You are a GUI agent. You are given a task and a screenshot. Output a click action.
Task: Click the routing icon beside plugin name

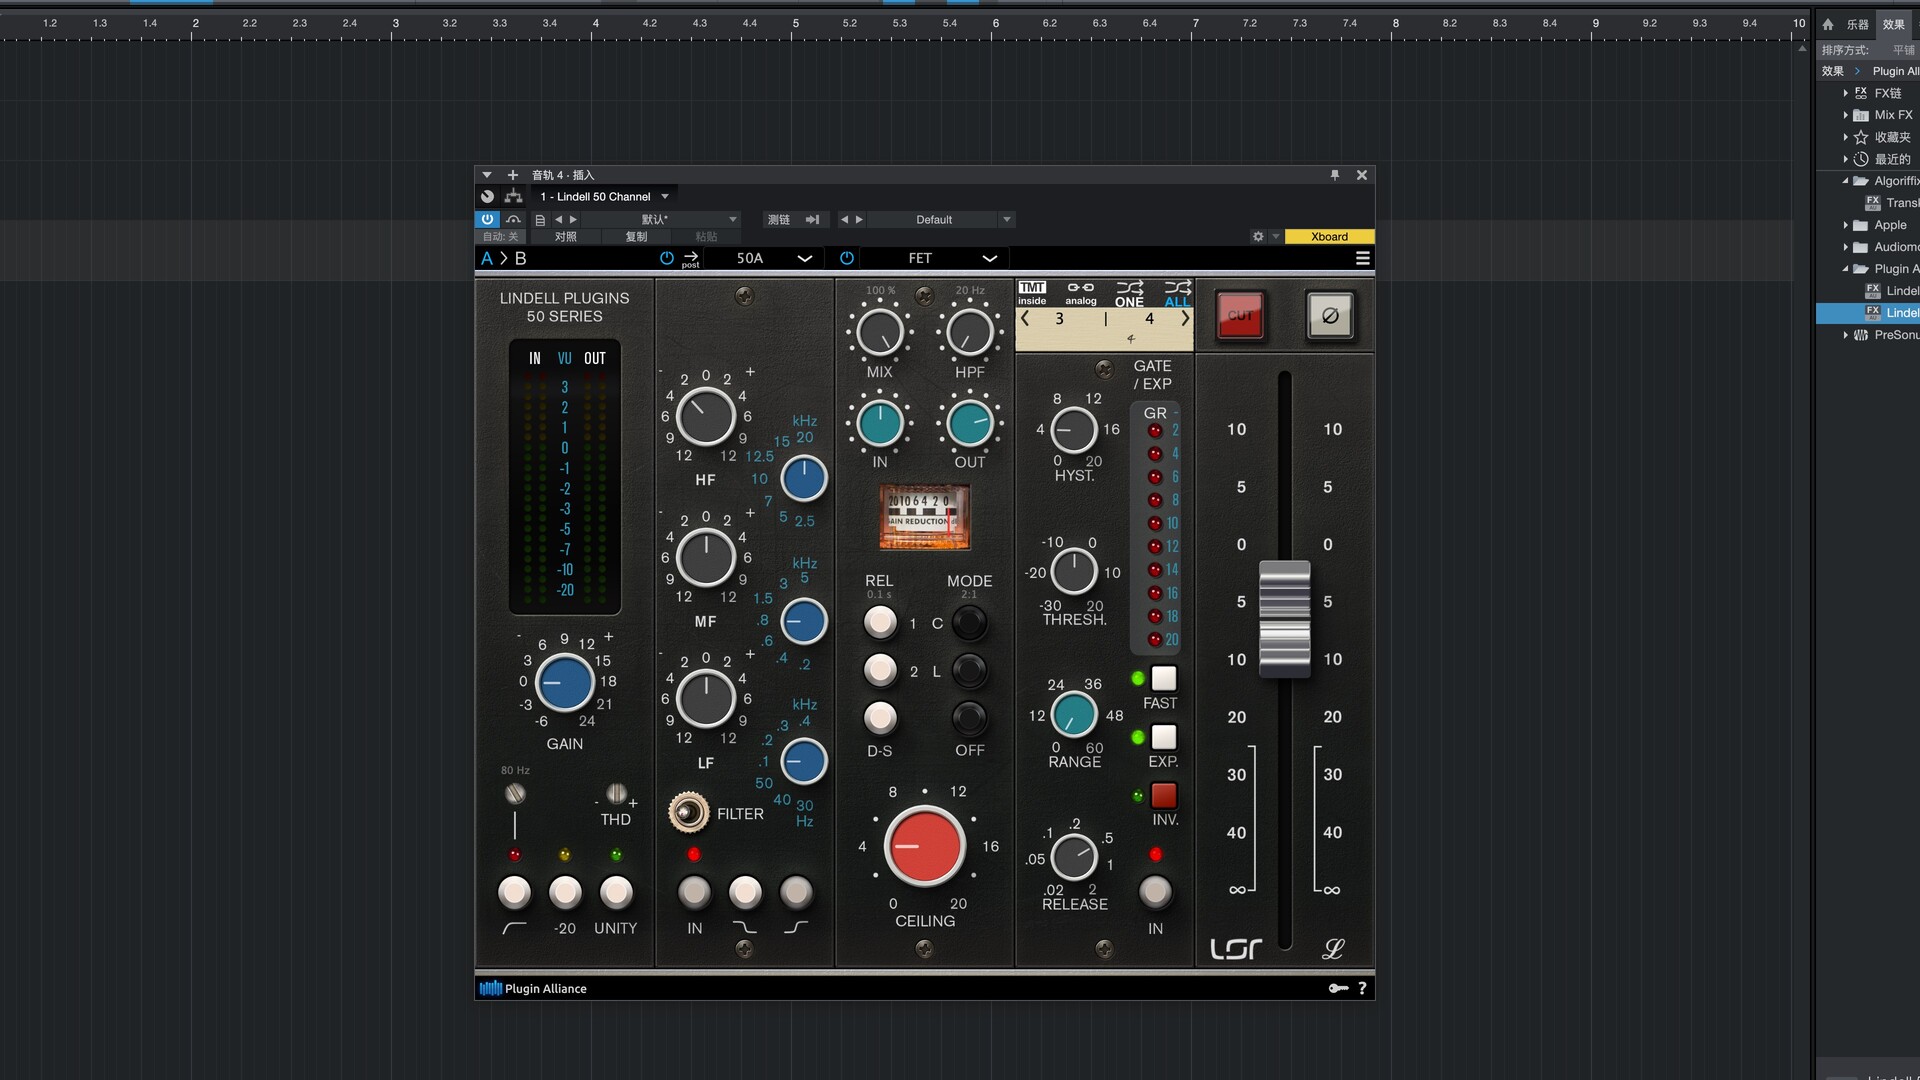[513, 197]
